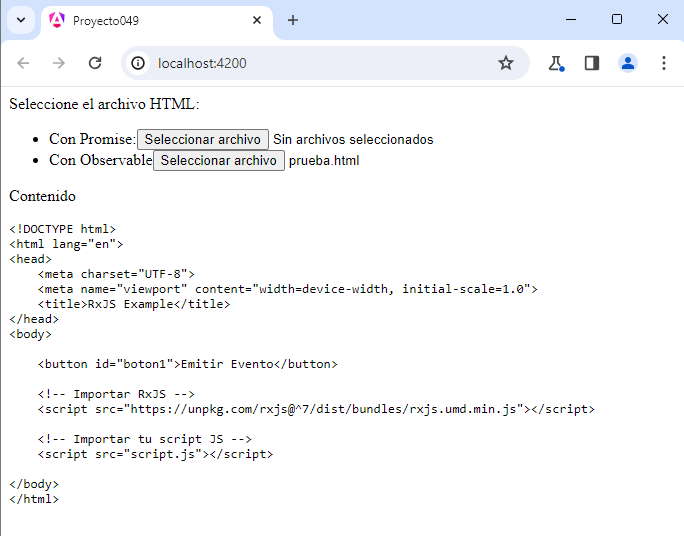Click the button boton1 Emitir Evento line
Image resolution: width=684 pixels, height=536 pixels.
[x=188, y=364]
